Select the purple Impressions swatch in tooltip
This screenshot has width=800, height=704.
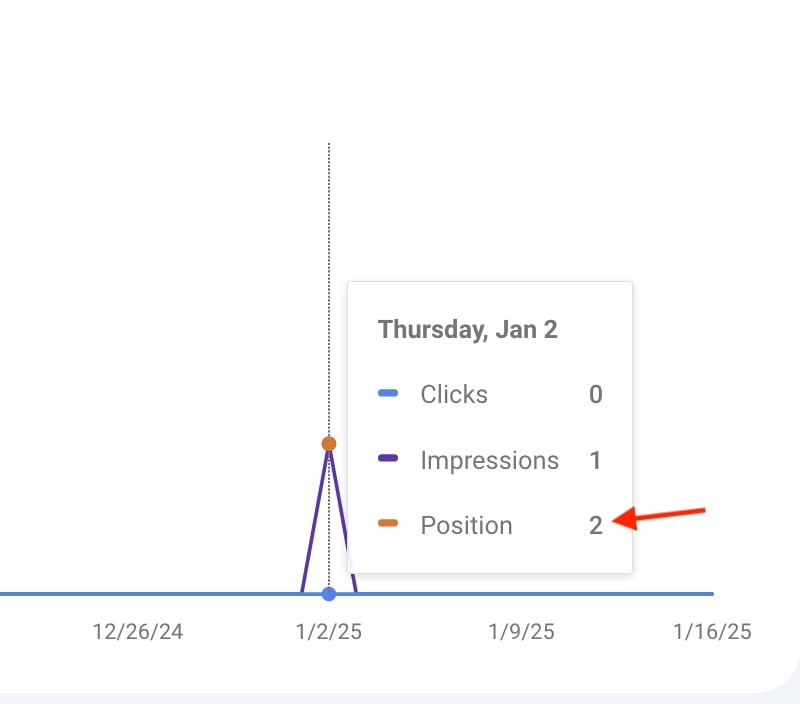point(388,459)
